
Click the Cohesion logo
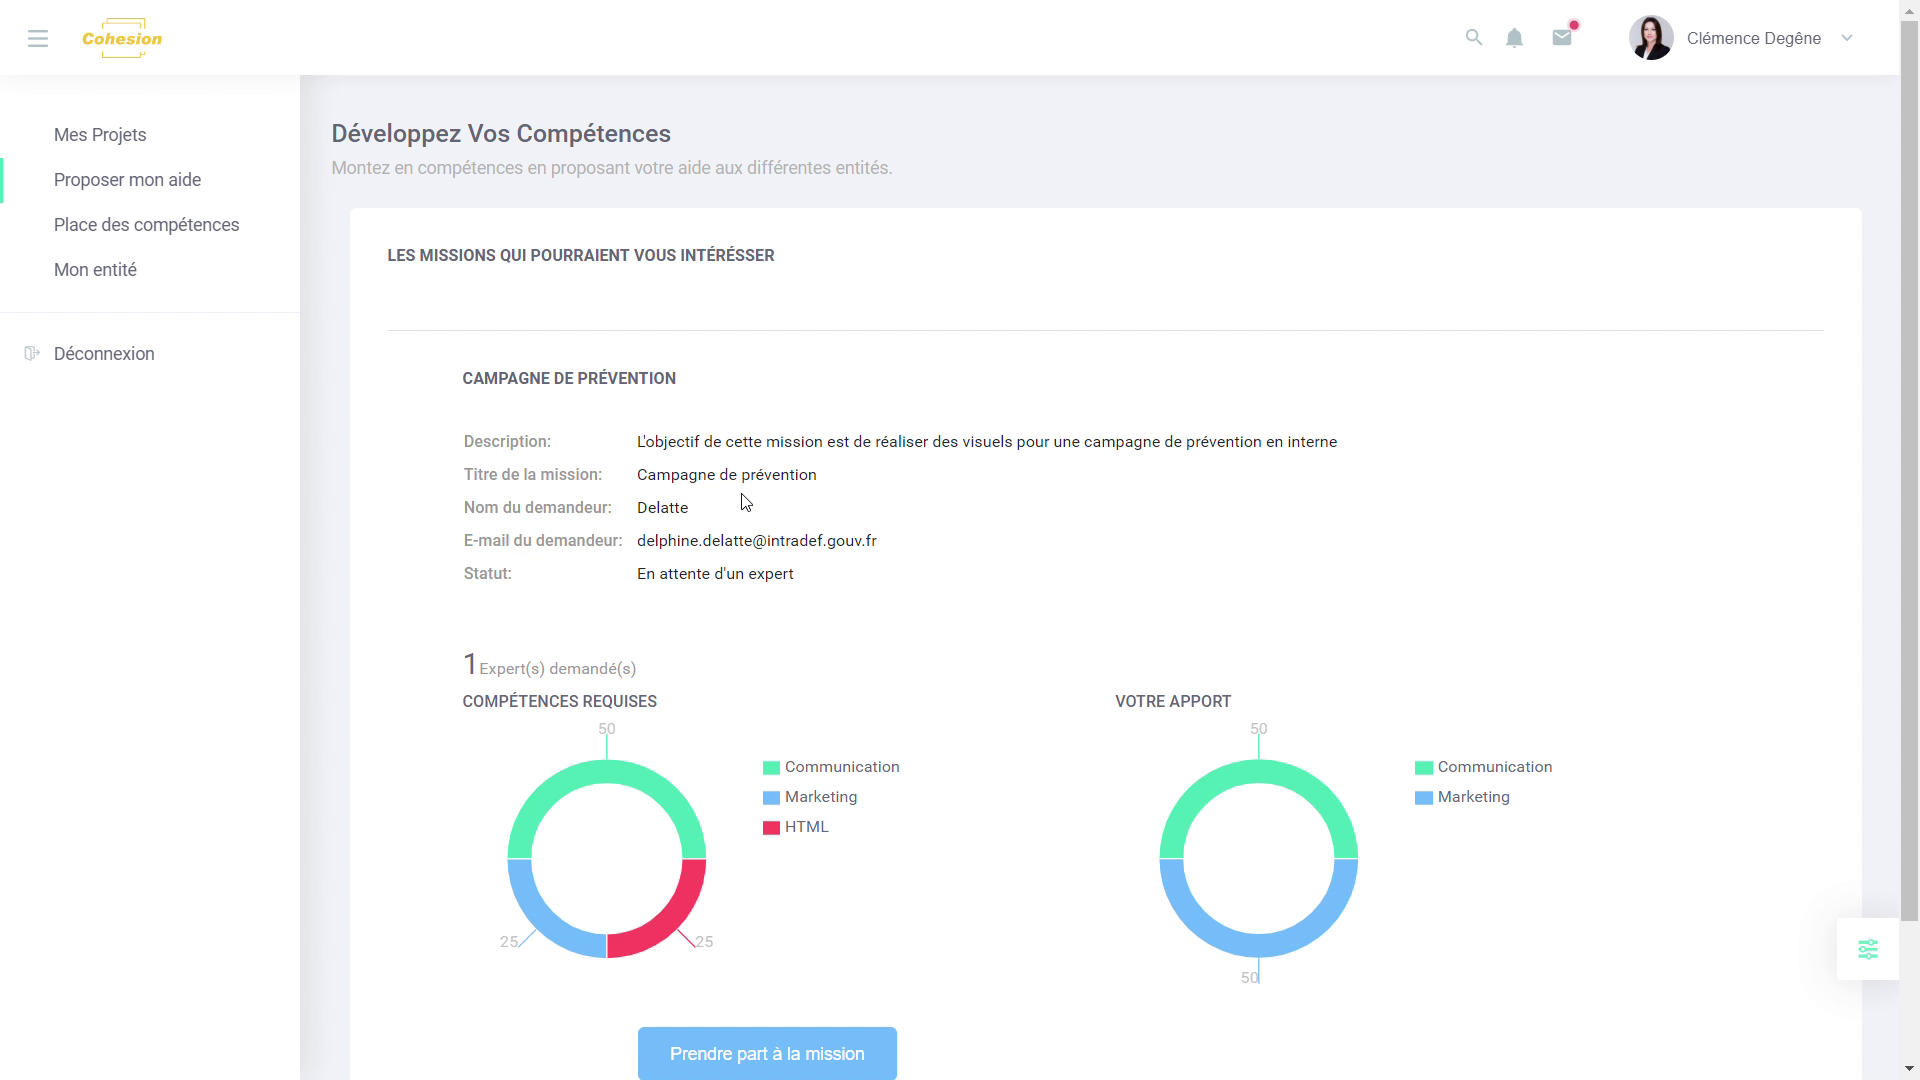(x=121, y=38)
